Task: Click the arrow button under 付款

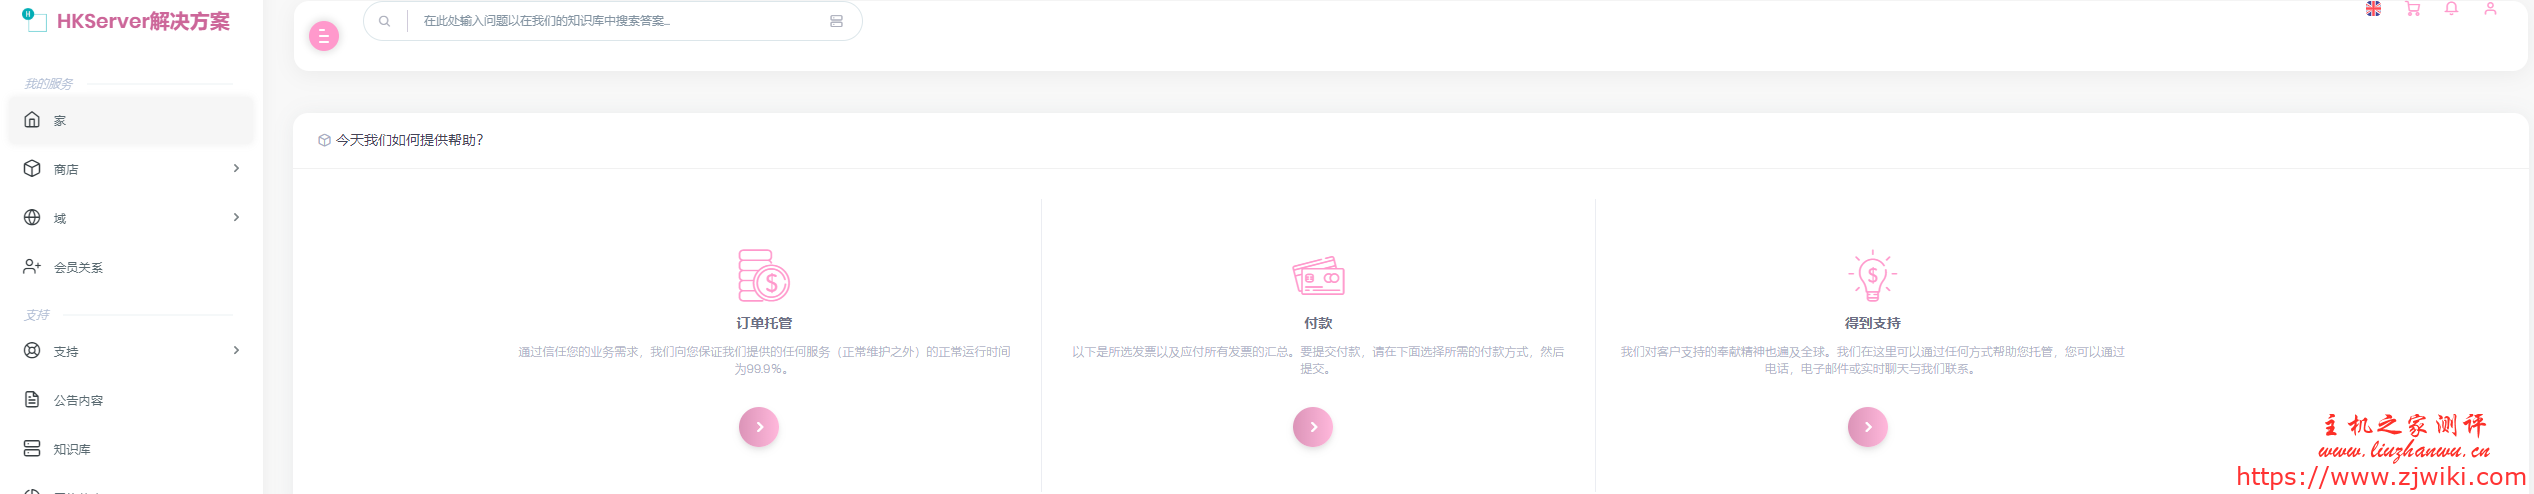Action: [x=1313, y=427]
